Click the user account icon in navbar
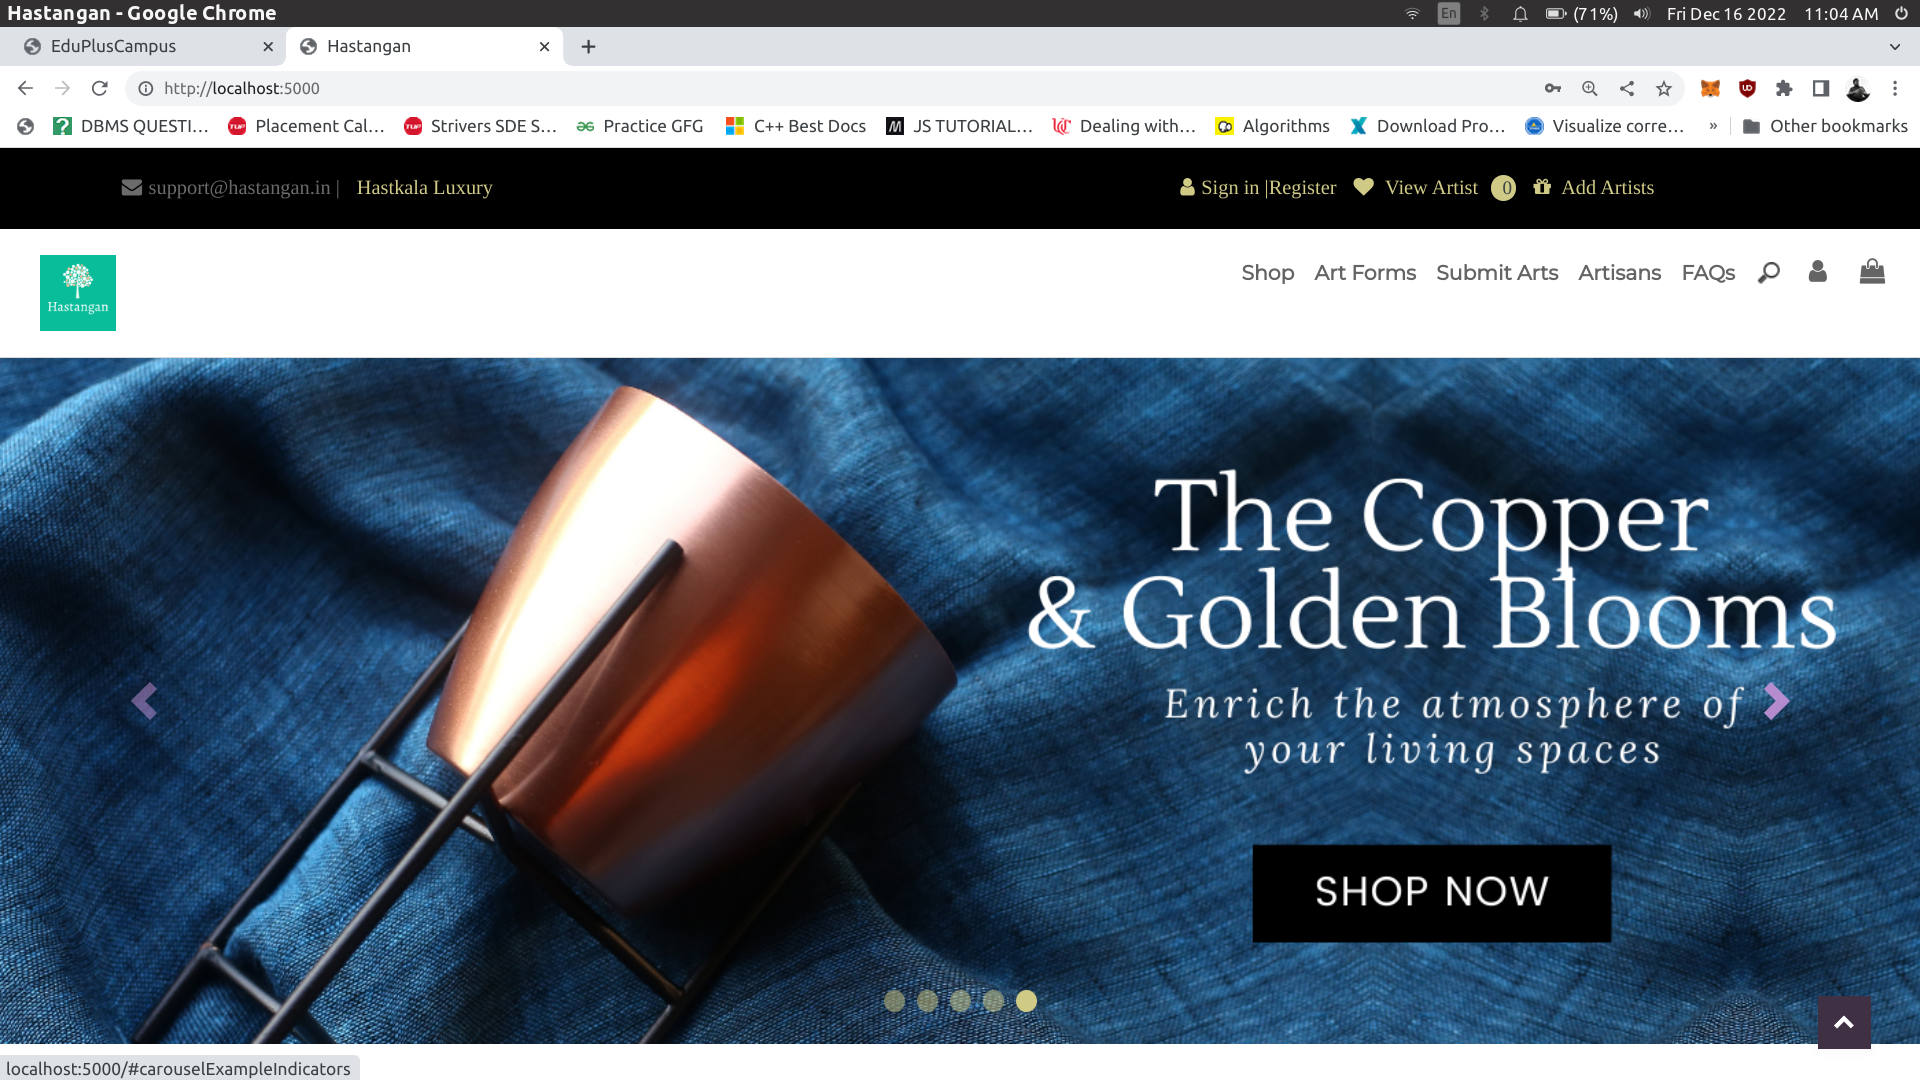The width and height of the screenshot is (1920, 1080). [1817, 271]
